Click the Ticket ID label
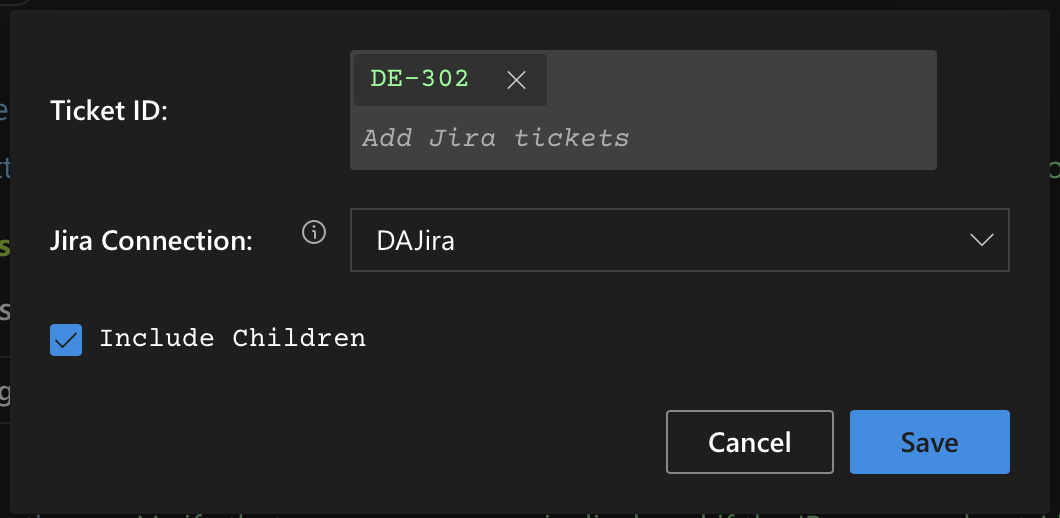 point(109,110)
